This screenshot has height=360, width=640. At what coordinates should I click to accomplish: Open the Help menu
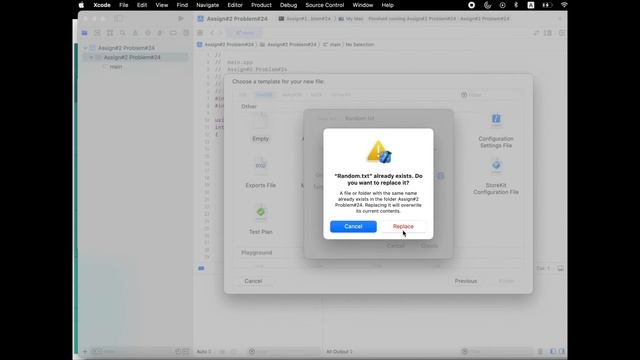click(x=387, y=5)
